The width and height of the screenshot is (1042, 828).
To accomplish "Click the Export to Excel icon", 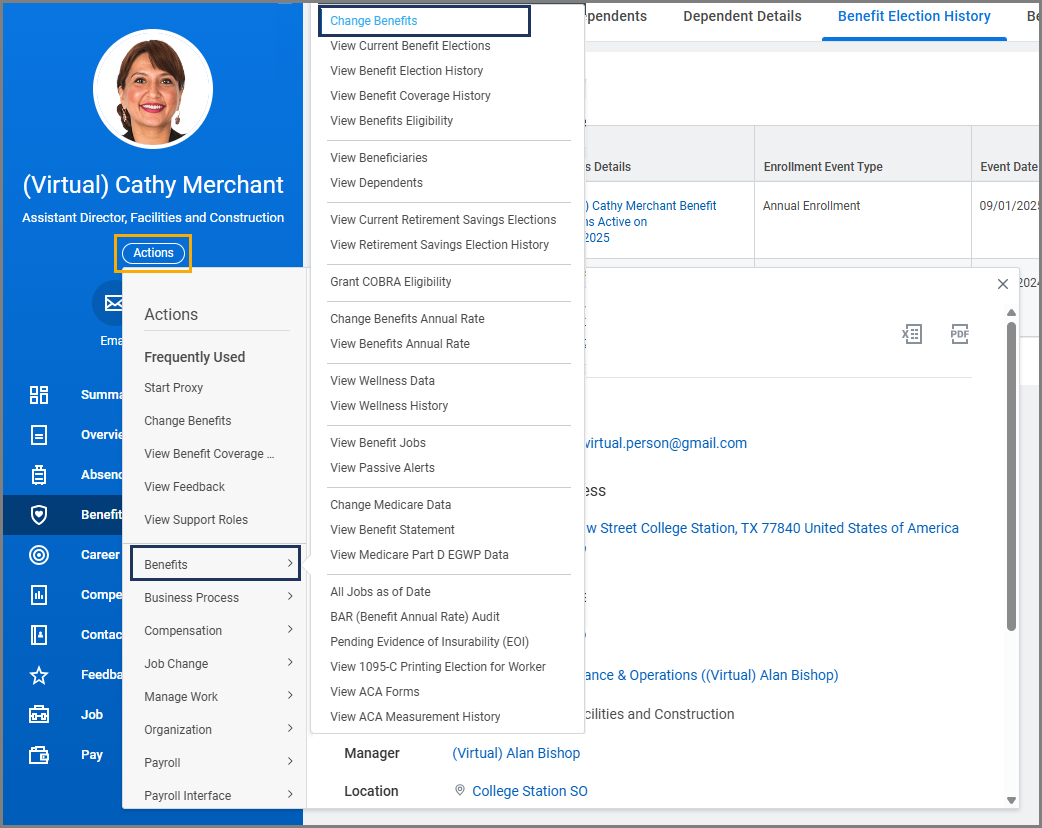I will 911,334.
